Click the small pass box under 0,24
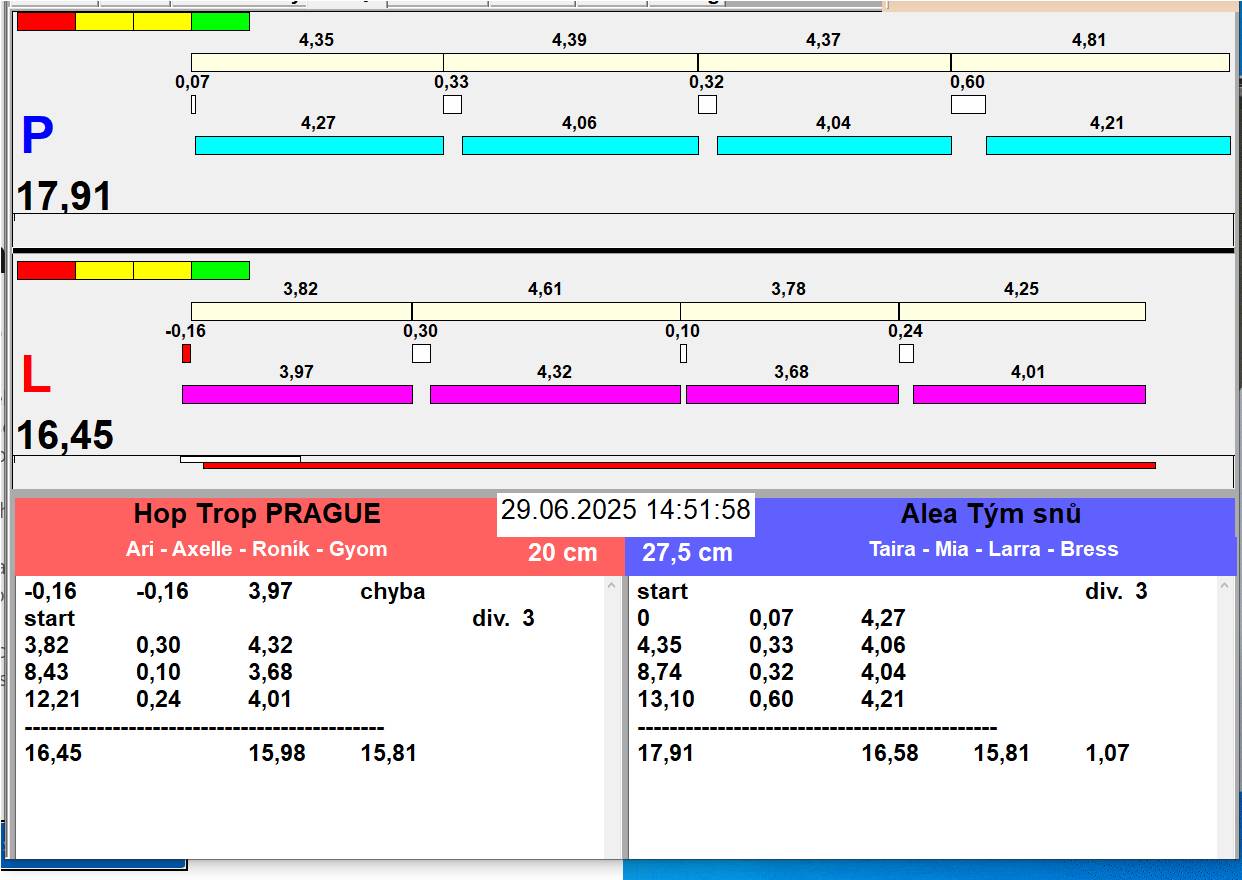 point(906,353)
